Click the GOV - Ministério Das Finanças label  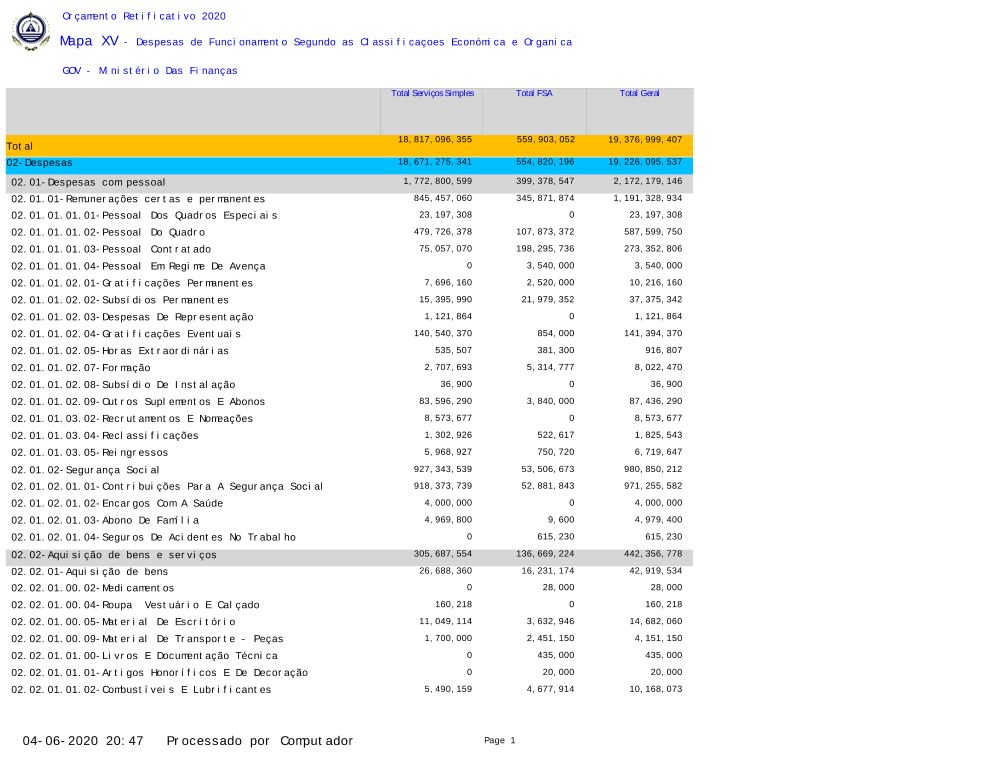149,71
